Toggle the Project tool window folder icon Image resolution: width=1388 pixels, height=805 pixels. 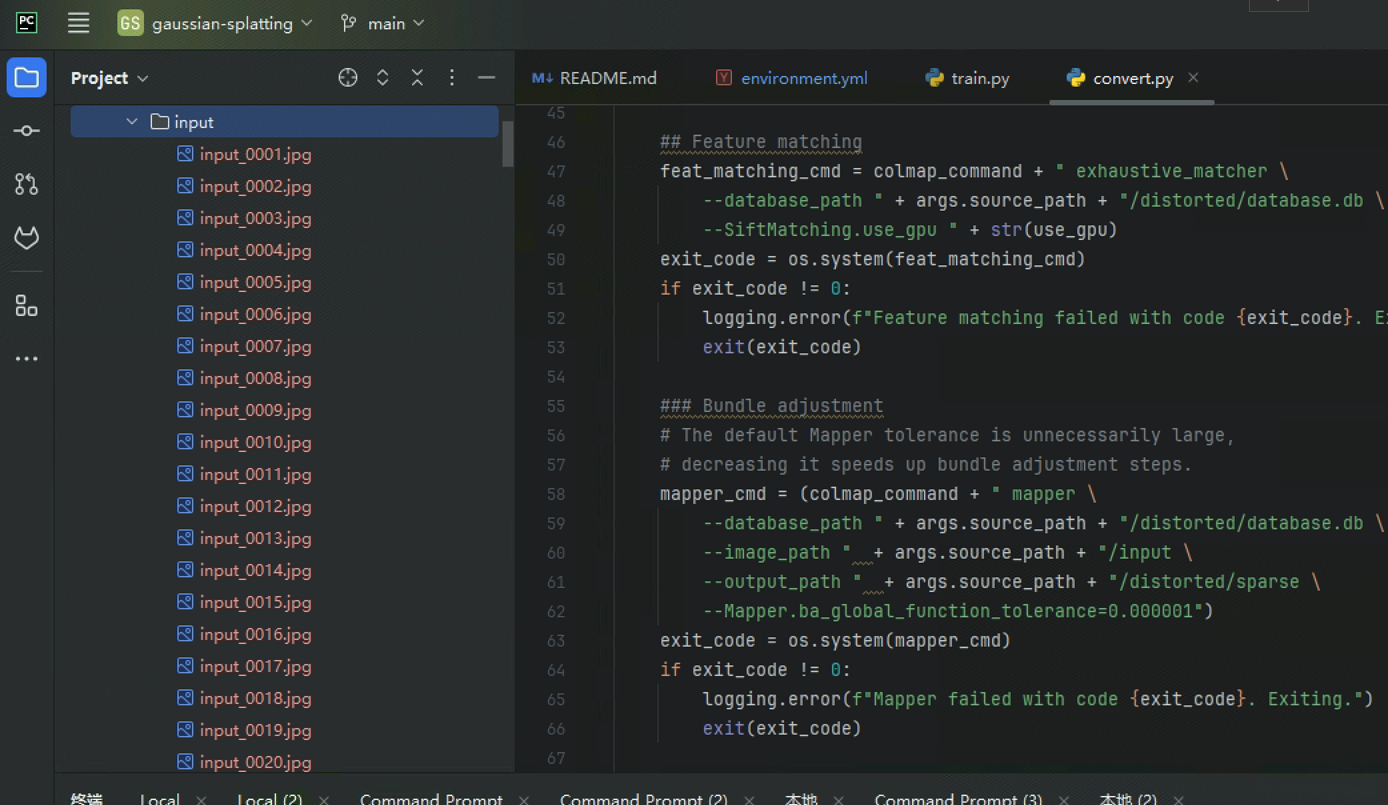(27, 78)
